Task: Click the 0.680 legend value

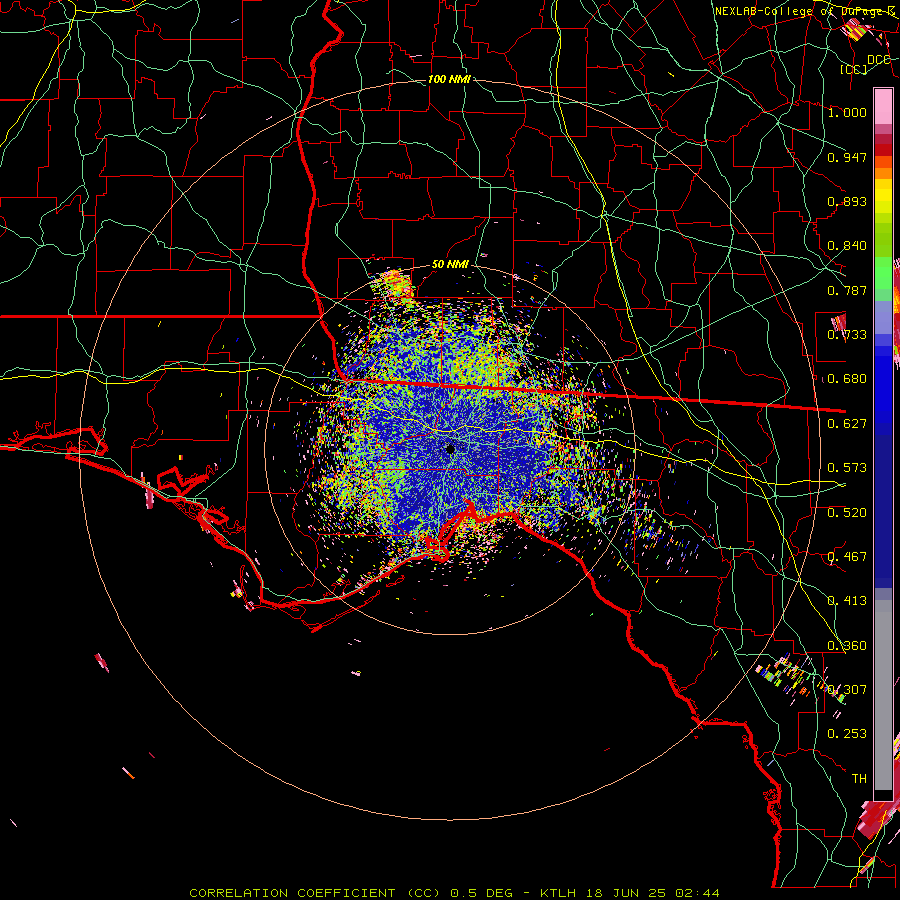Action: [x=847, y=379]
